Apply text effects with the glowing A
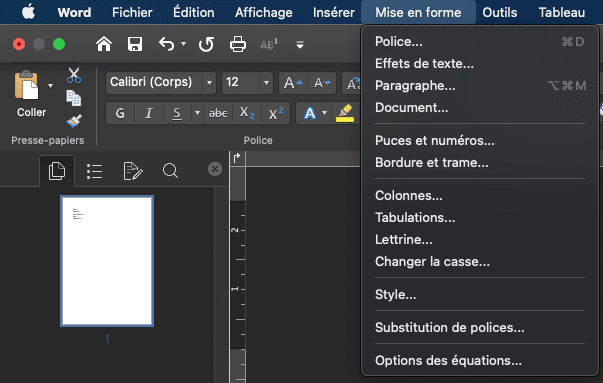 [x=310, y=113]
